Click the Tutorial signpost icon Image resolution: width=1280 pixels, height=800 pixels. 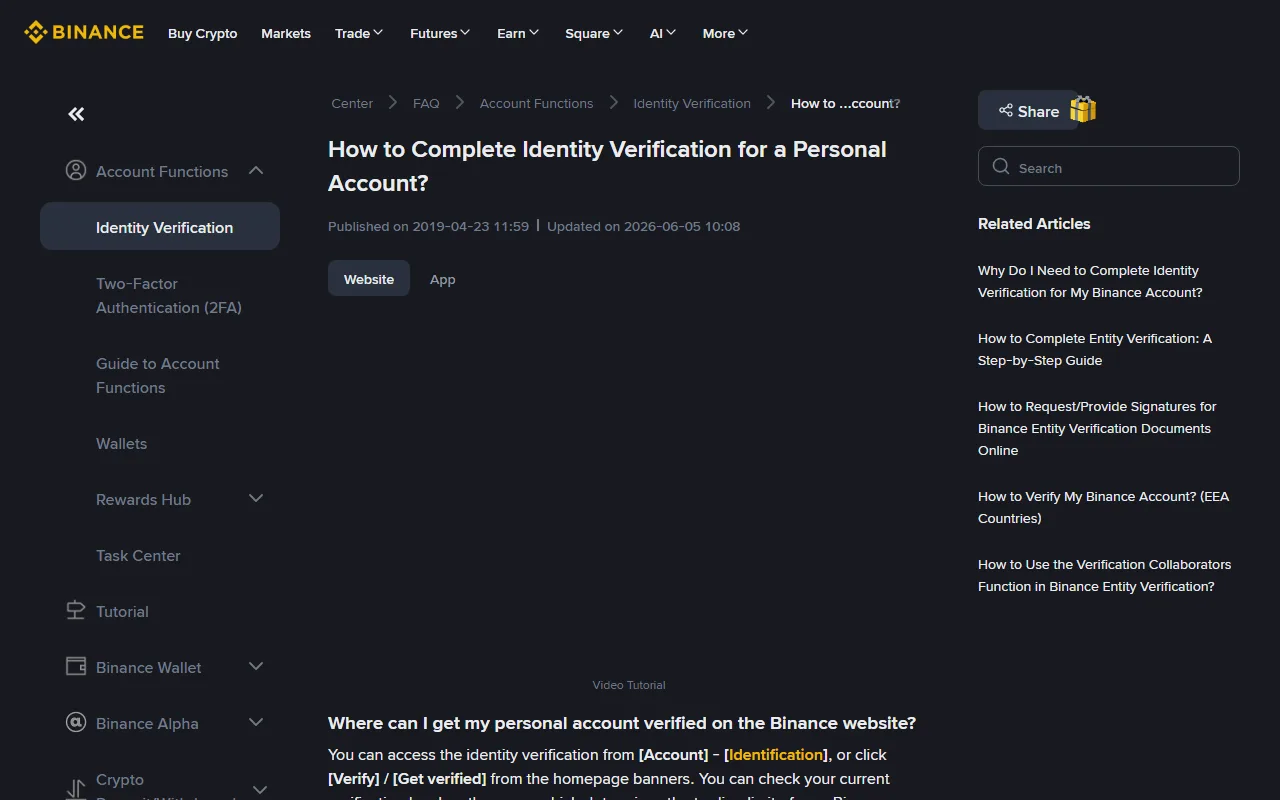point(76,611)
